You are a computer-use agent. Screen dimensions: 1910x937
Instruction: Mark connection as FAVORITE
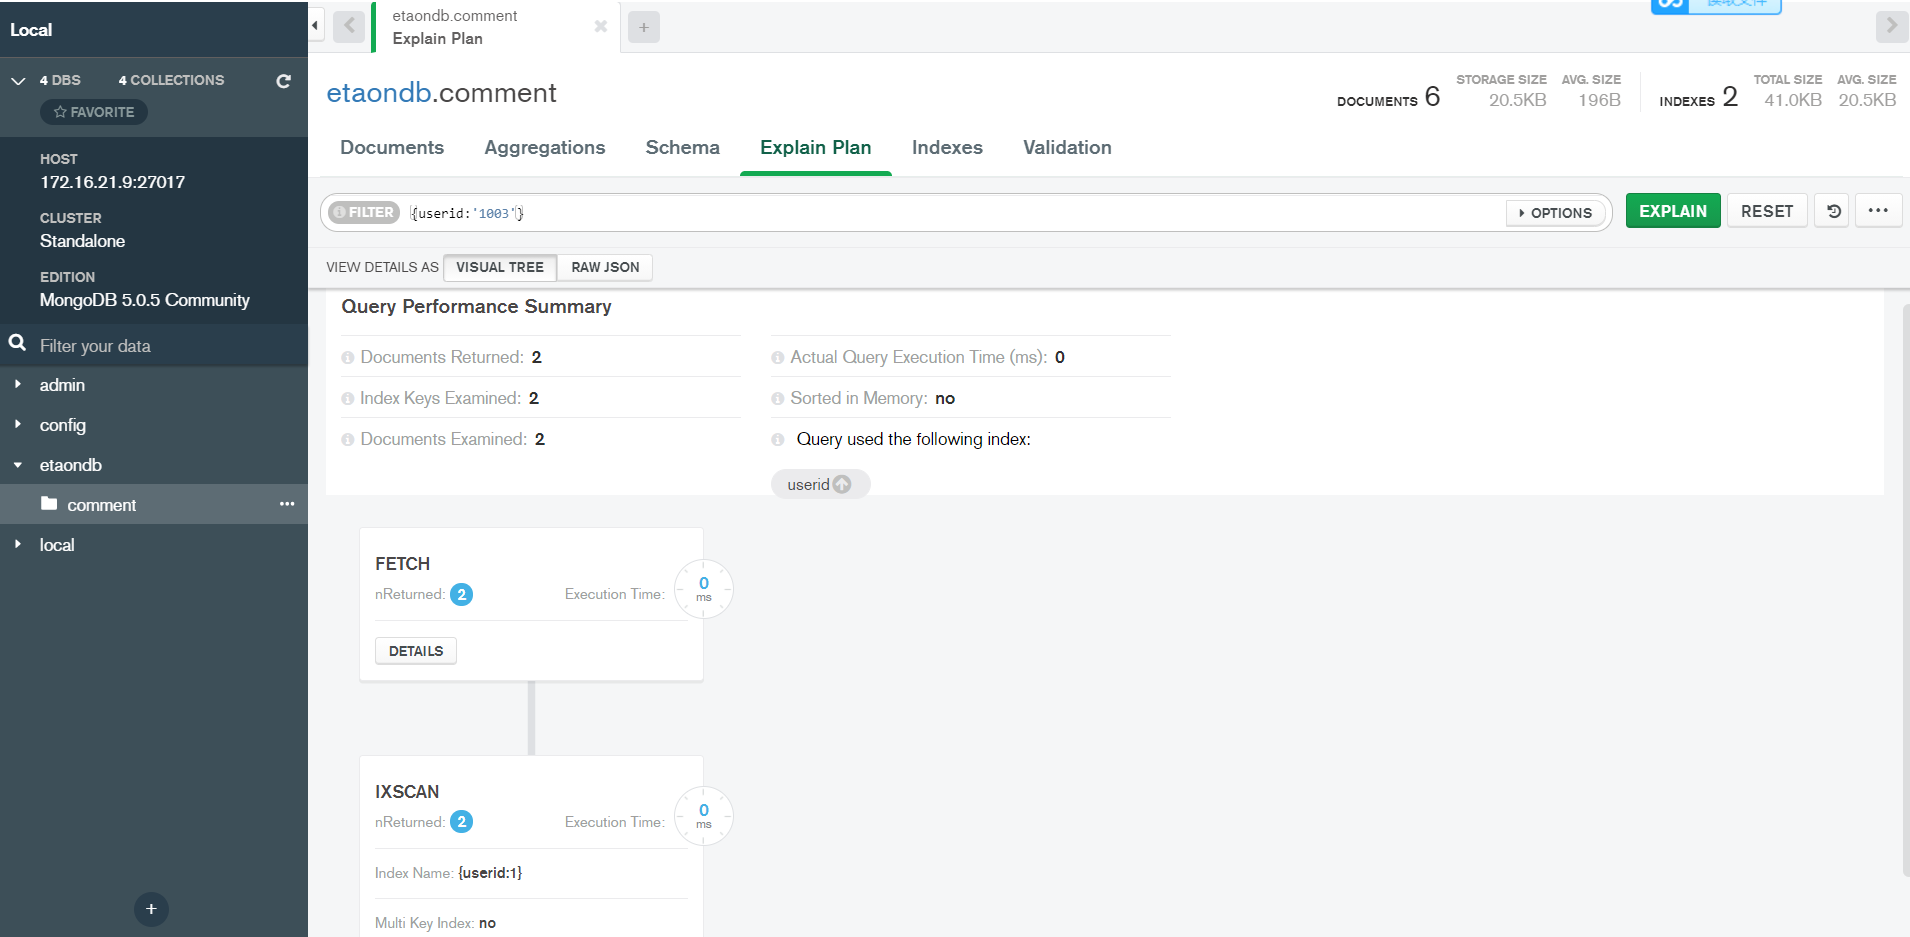click(94, 112)
